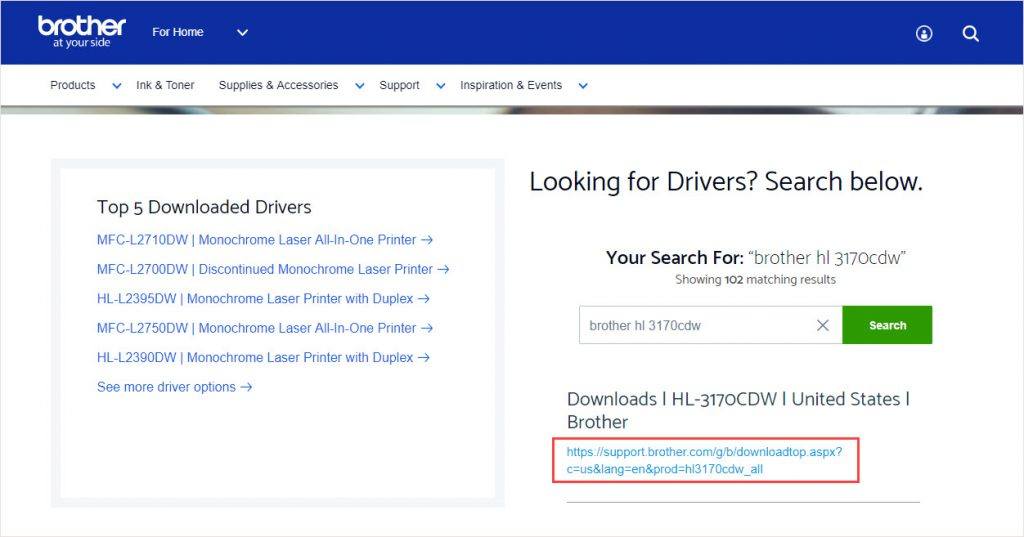This screenshot has width=1024, height=537.
Task: Click the Showing 102 matching results text
Action: [x=756, y=280]
